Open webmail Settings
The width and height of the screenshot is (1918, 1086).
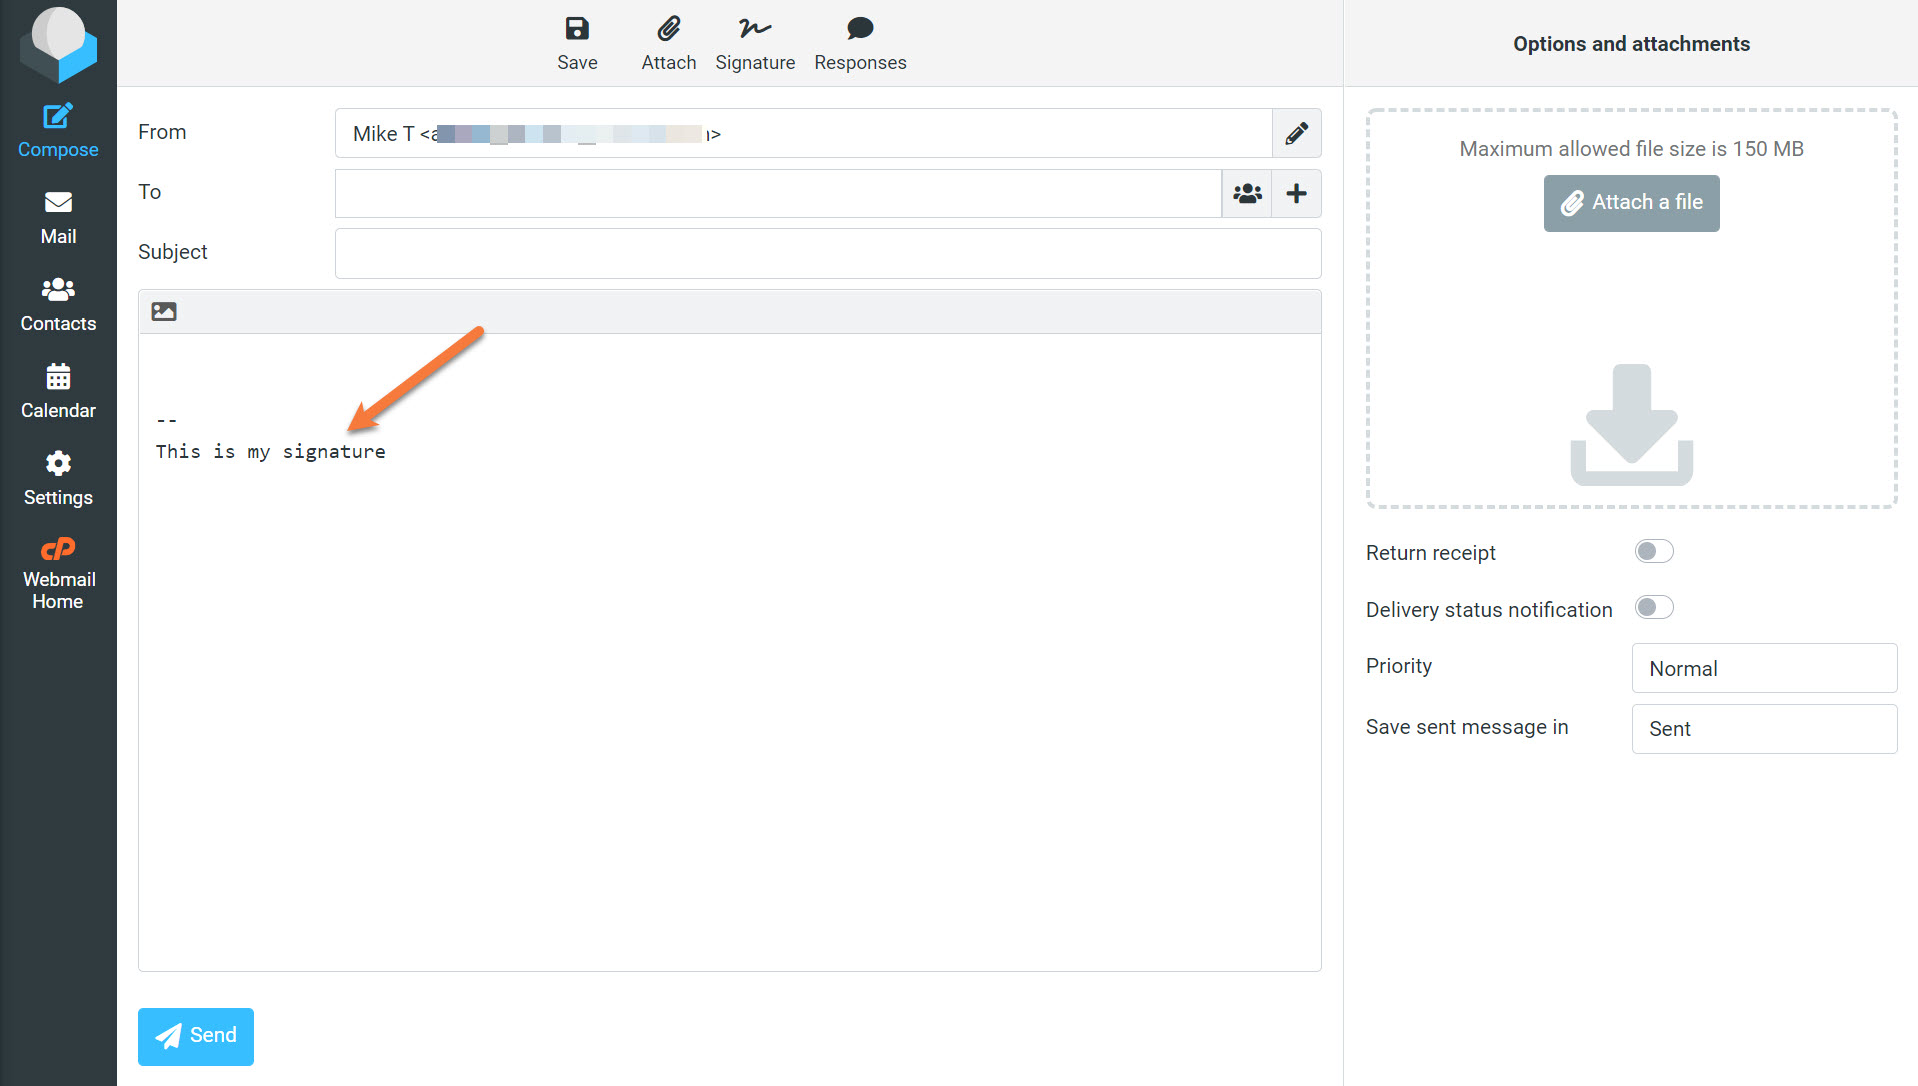coord(58,476)
